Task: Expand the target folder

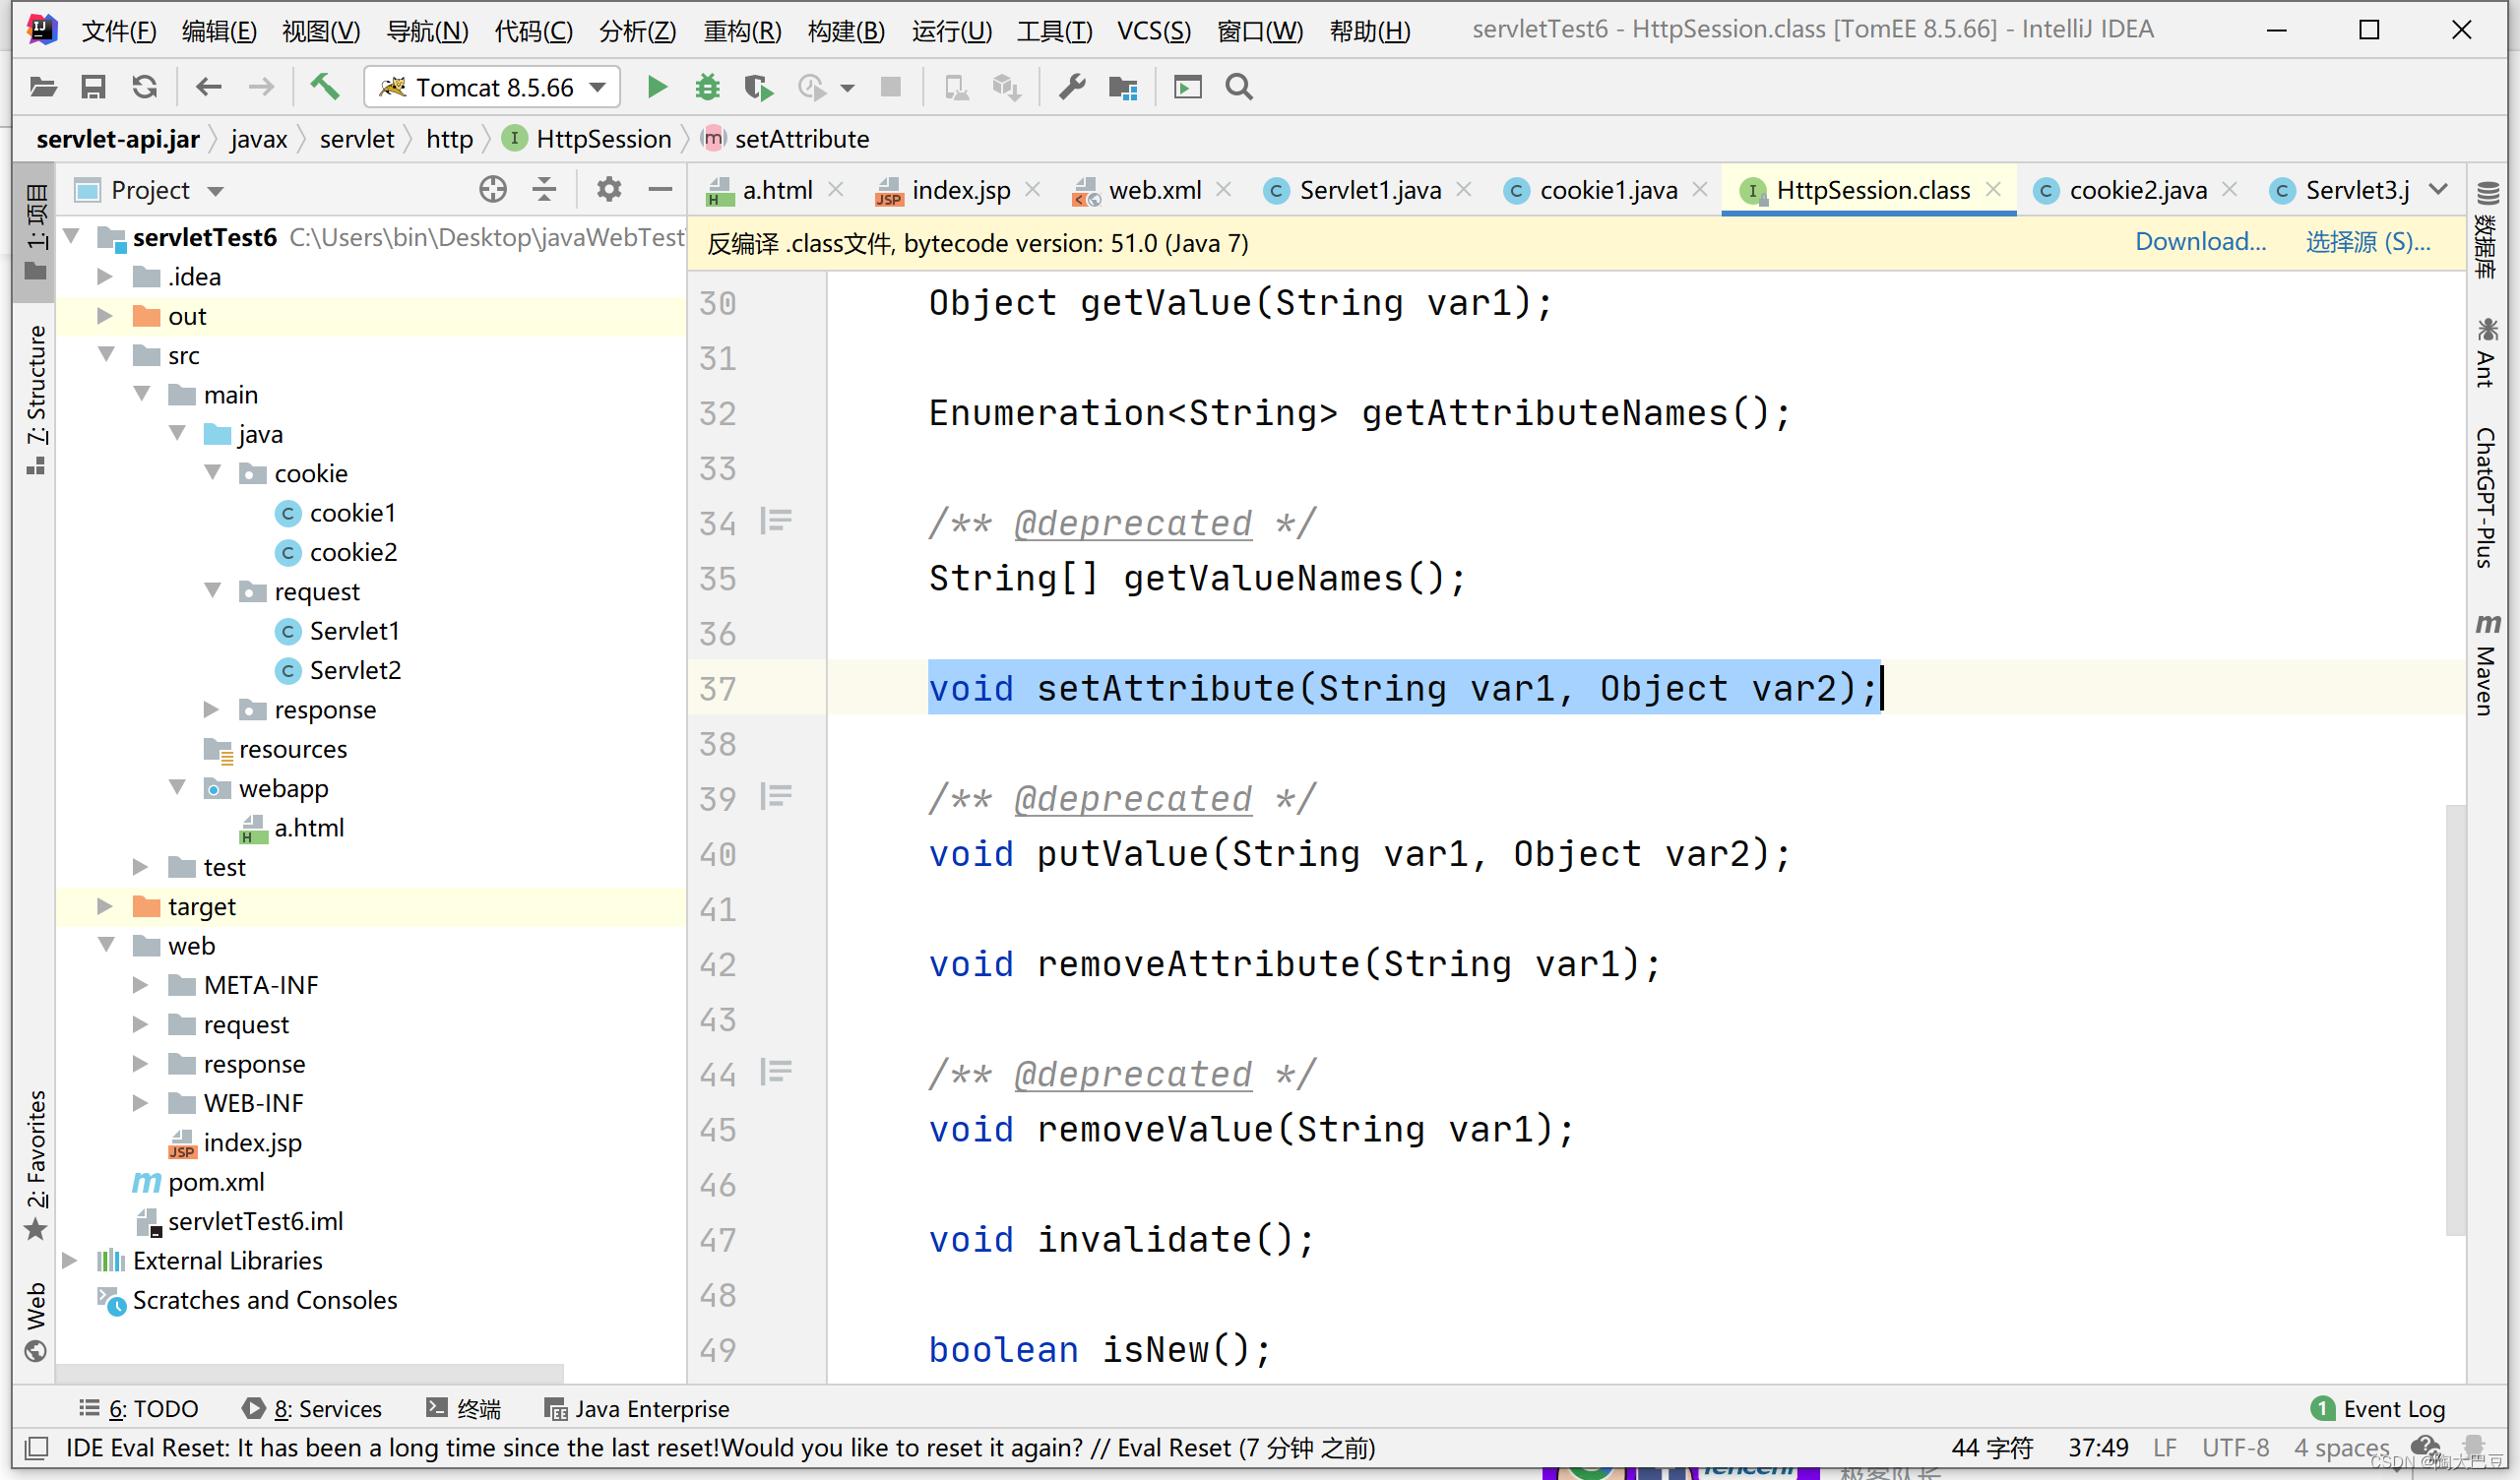Action: point(104,906)
